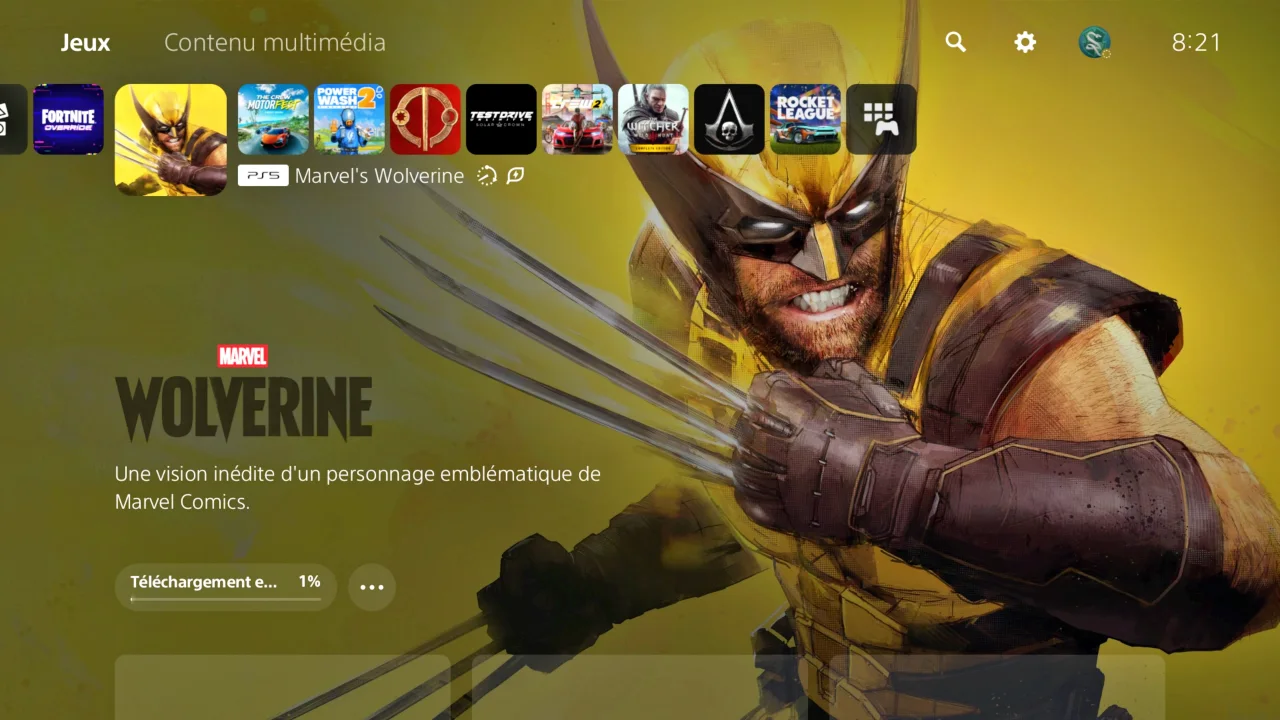This screenshot has width=1280, height=720.
Task: Open the search magnifier icon
Action: [x=956, y=42]
